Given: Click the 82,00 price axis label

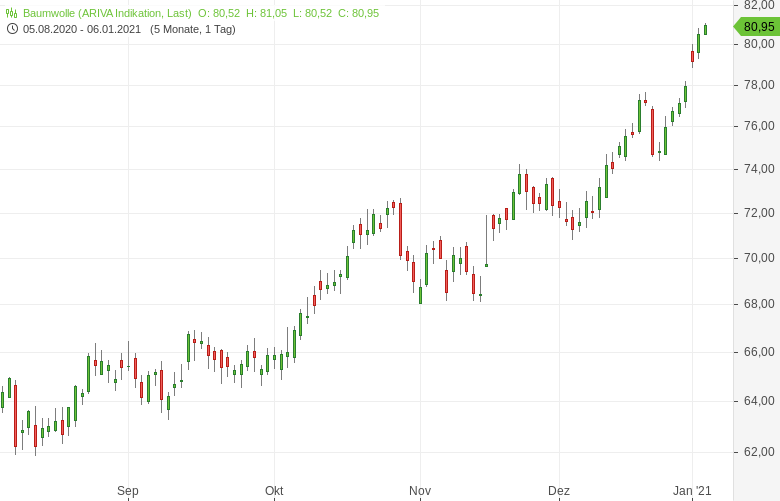Looking at the screenshot, I should [x=759, y=5].
